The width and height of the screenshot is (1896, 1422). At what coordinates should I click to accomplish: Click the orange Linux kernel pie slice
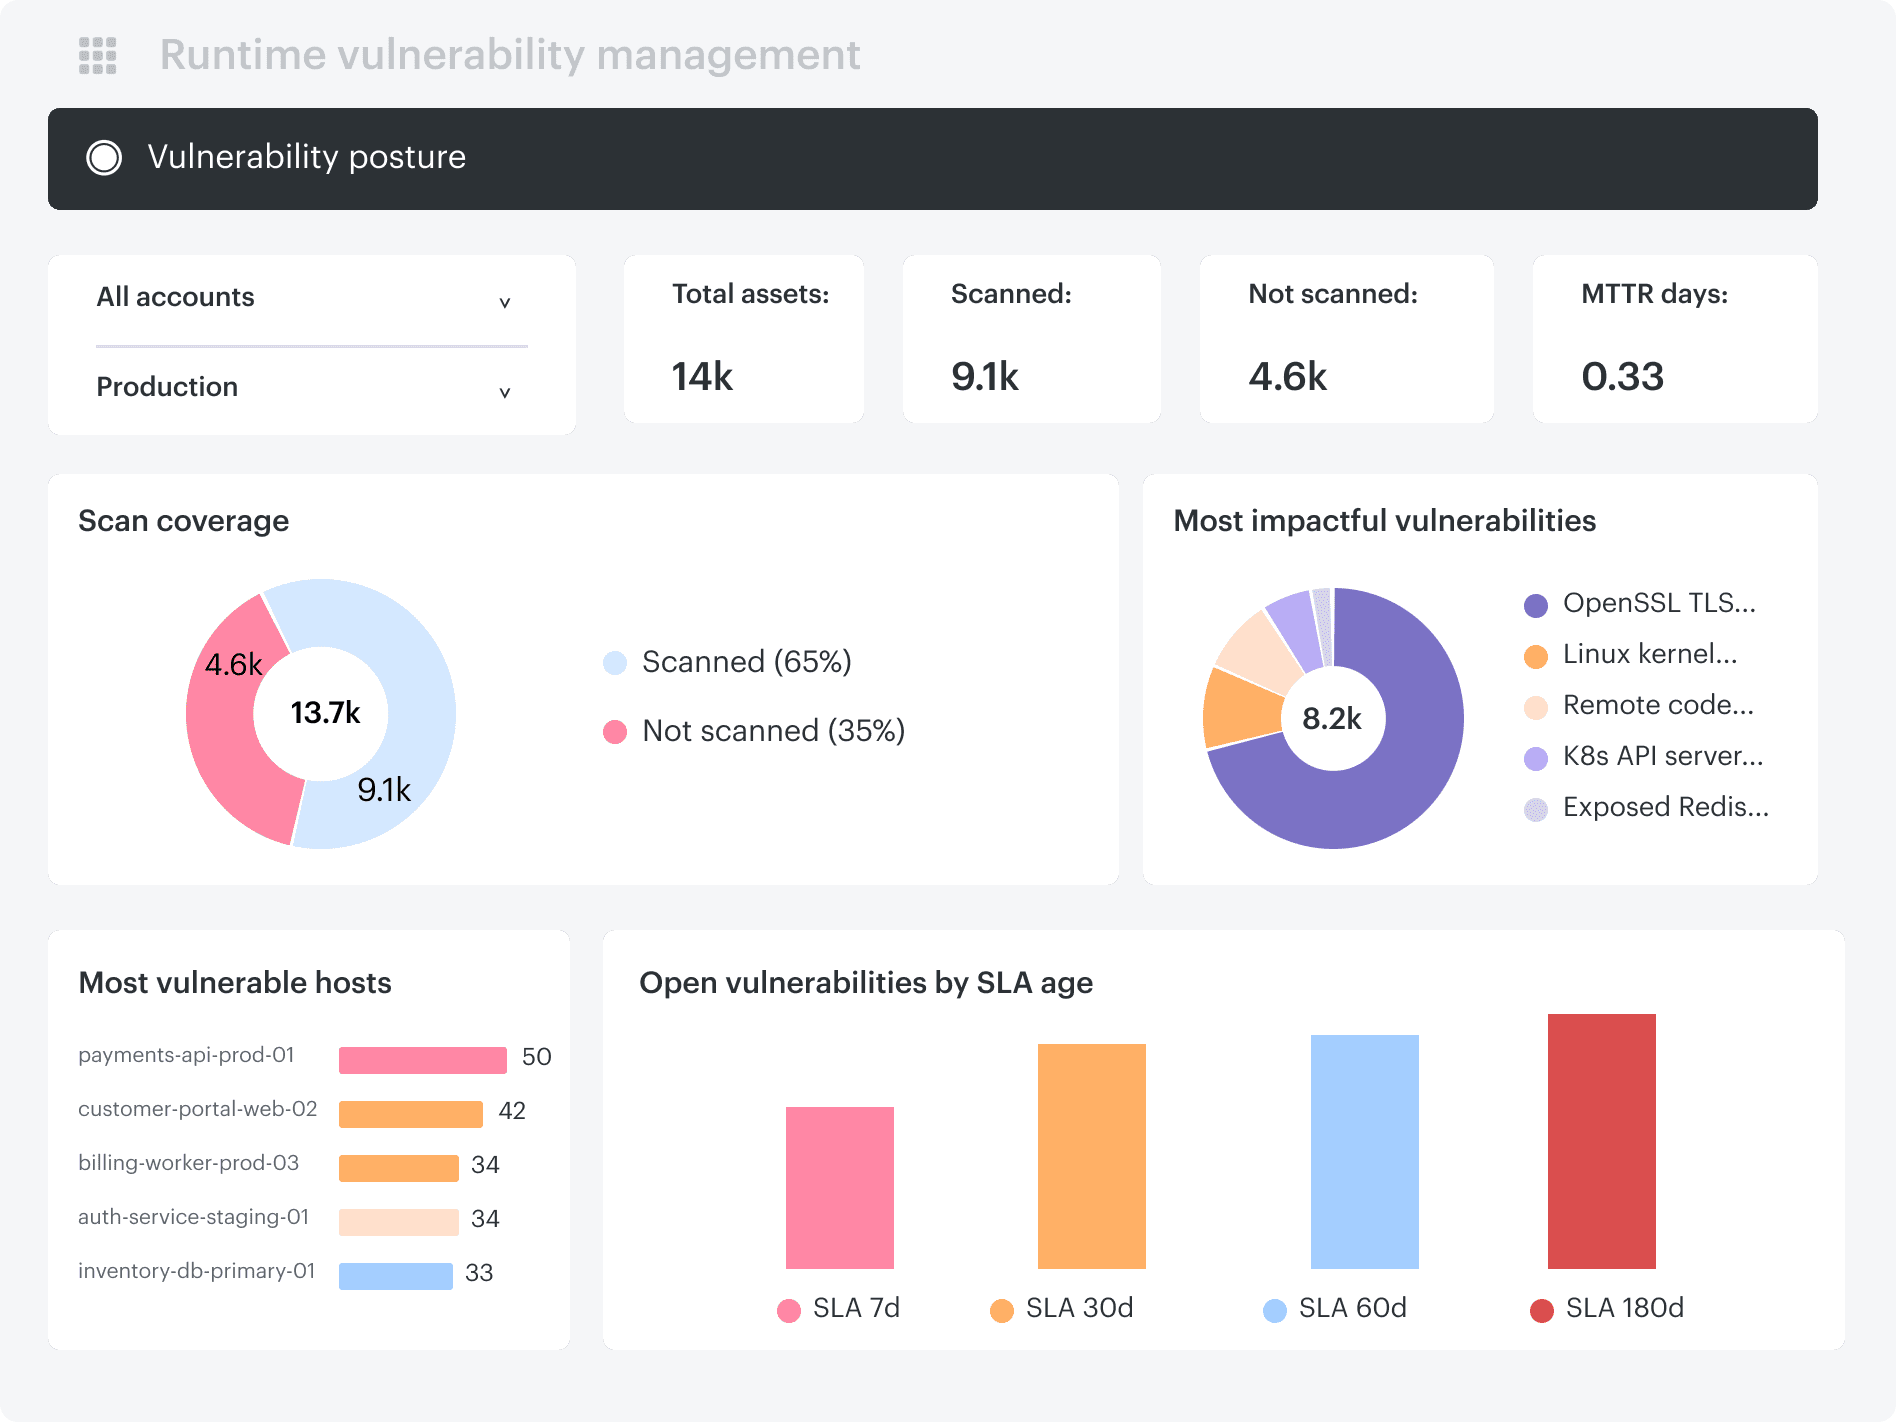pyautogui.click(x=1240, y=708)
